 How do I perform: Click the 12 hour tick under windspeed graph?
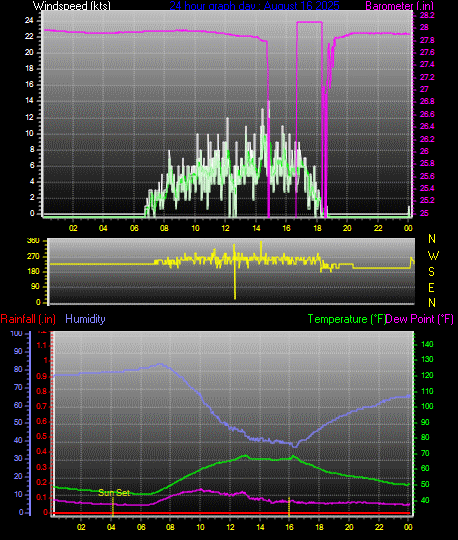[226, 228]
